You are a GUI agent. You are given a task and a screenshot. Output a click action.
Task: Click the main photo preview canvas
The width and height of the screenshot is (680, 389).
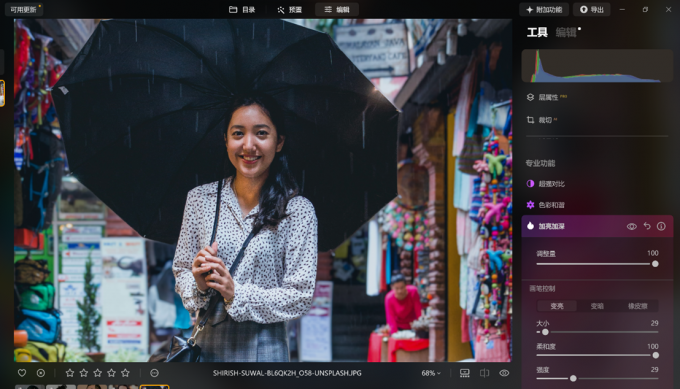pos(263,190)
